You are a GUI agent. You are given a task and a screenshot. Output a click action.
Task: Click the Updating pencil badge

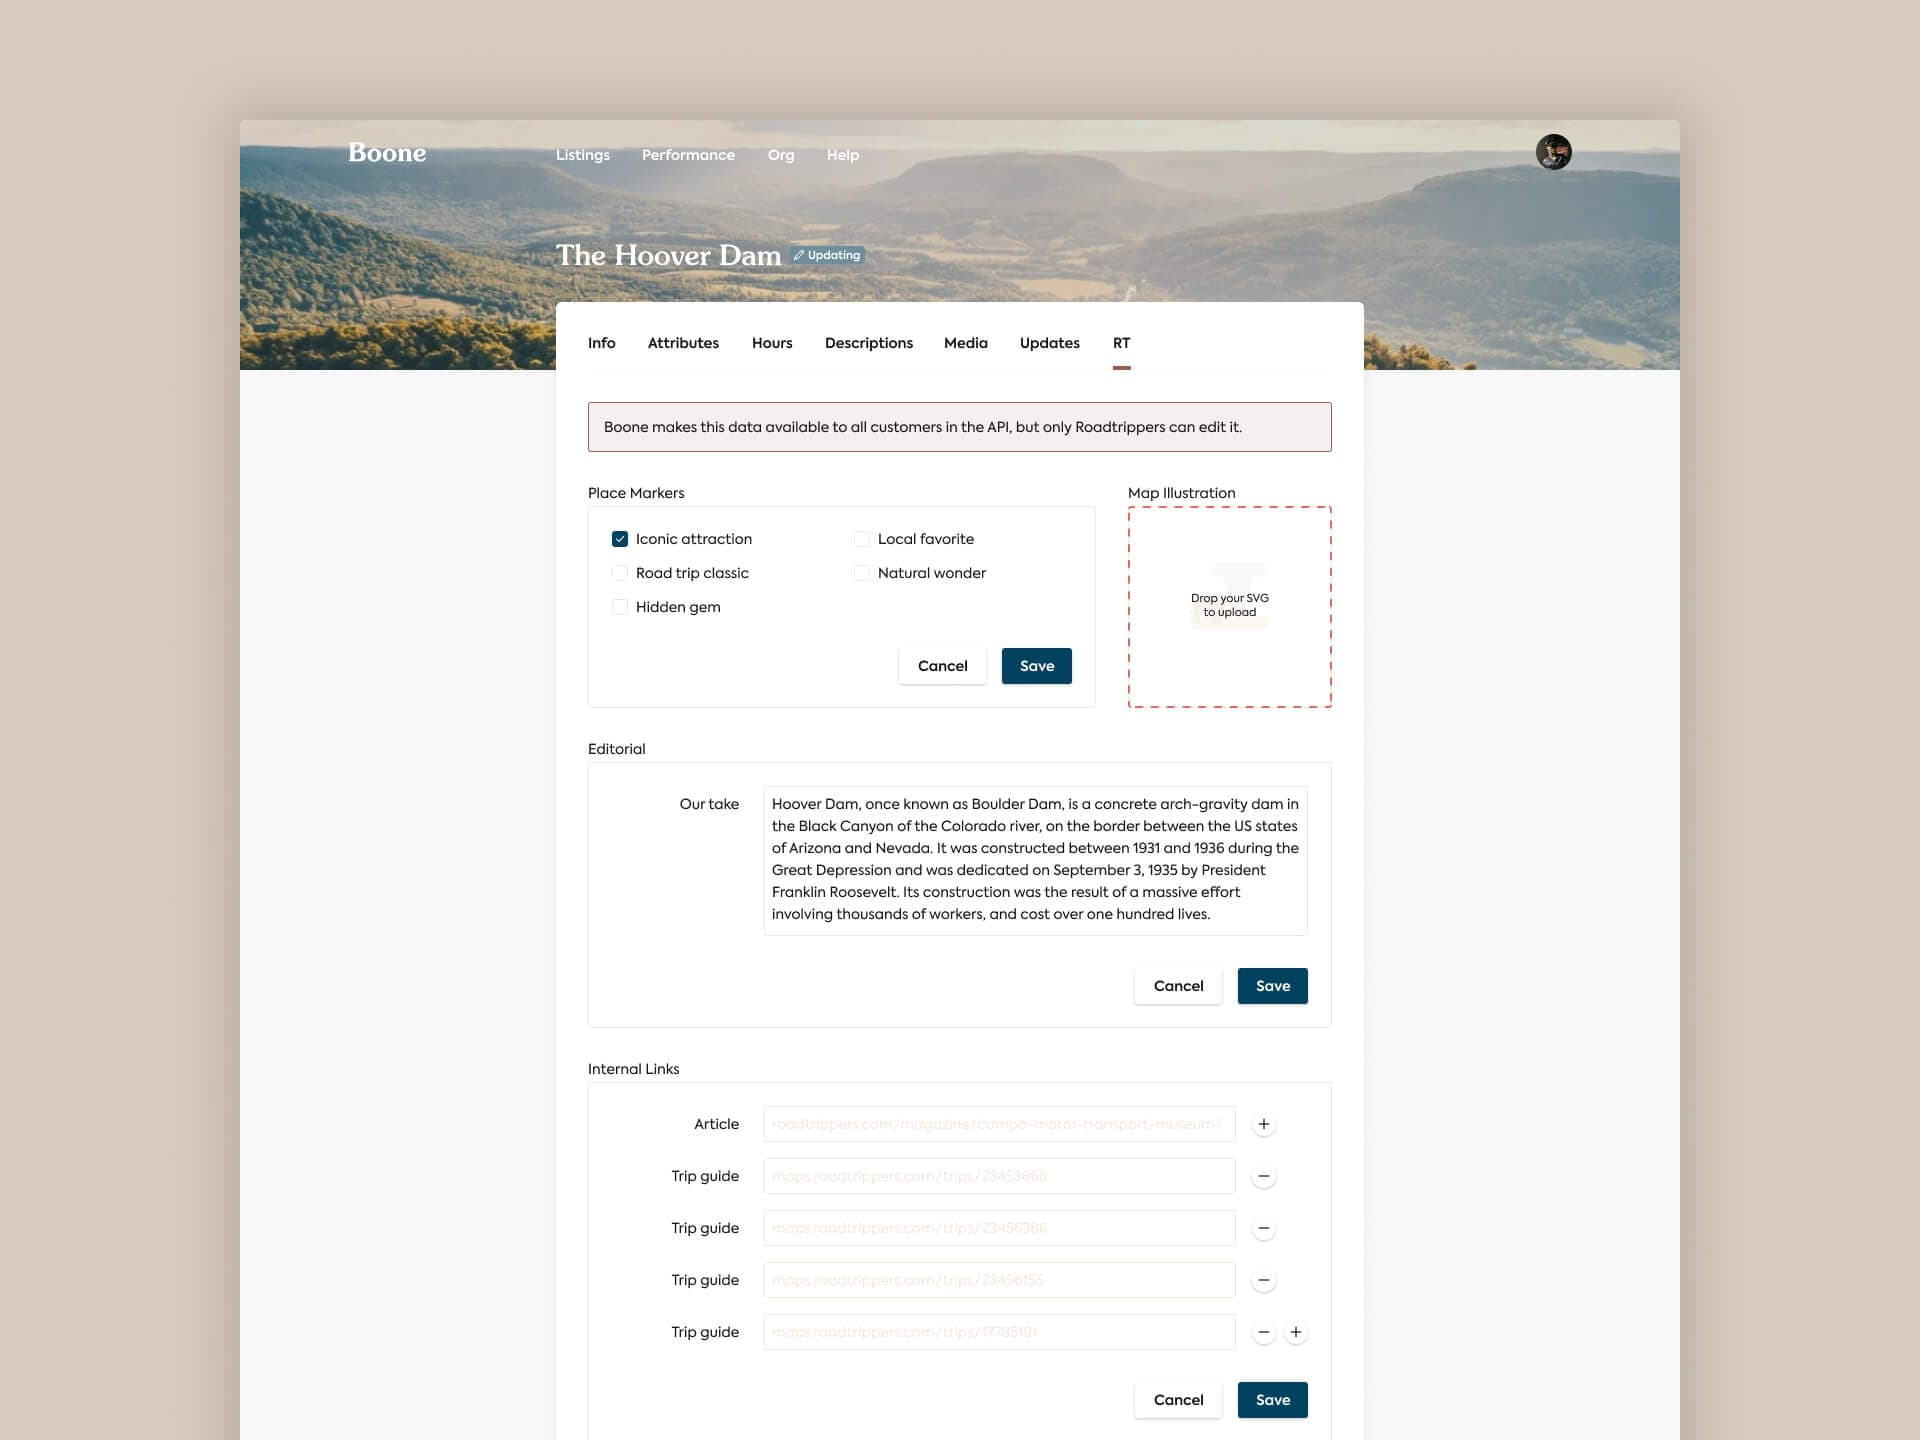tap(827, 255)
